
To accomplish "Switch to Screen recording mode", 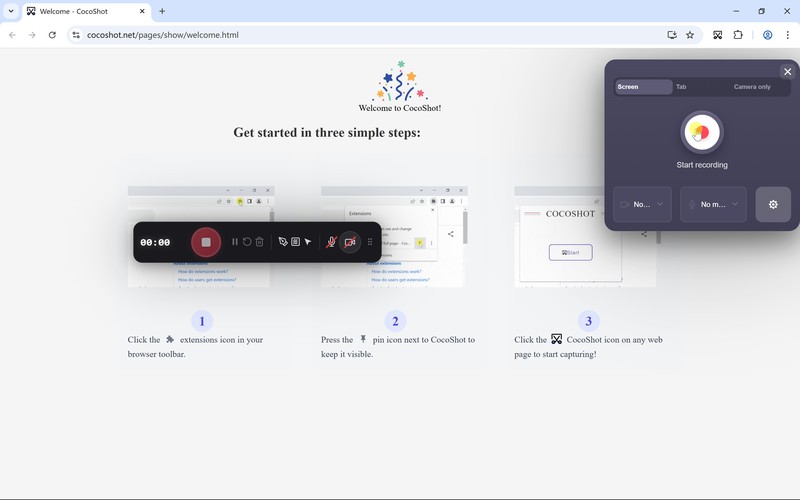I will point(642,87).
